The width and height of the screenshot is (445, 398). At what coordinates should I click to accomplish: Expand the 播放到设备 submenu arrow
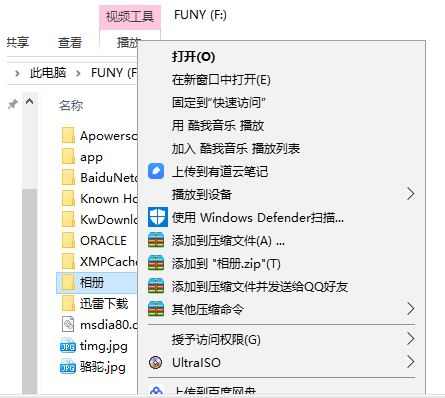click(411, 194)
